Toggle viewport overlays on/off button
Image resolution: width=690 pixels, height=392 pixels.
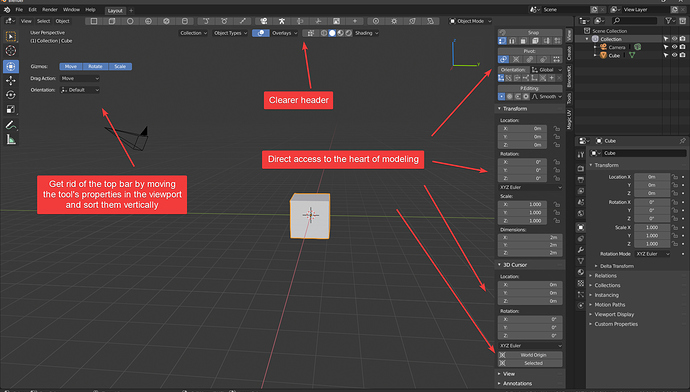[x=261, y=33]
